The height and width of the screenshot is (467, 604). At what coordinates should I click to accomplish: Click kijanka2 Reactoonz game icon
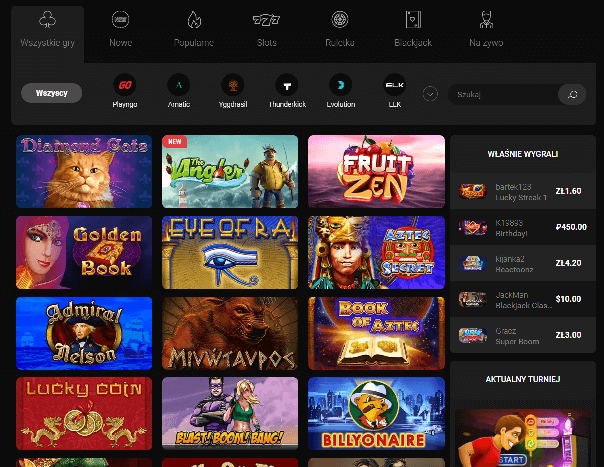tap(473, 263)
